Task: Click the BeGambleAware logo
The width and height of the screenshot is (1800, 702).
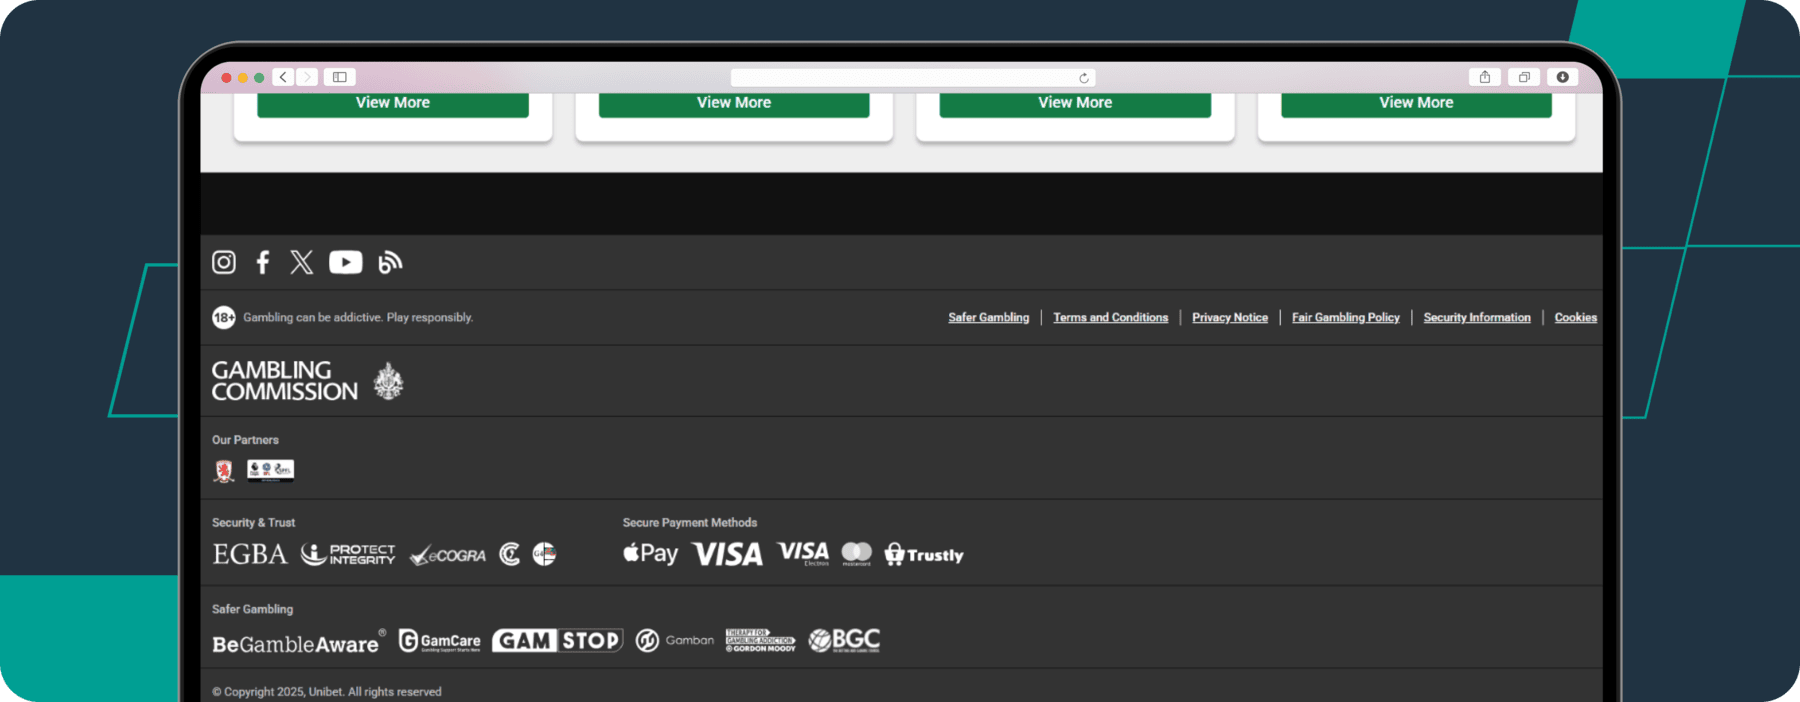Action: 299,642
